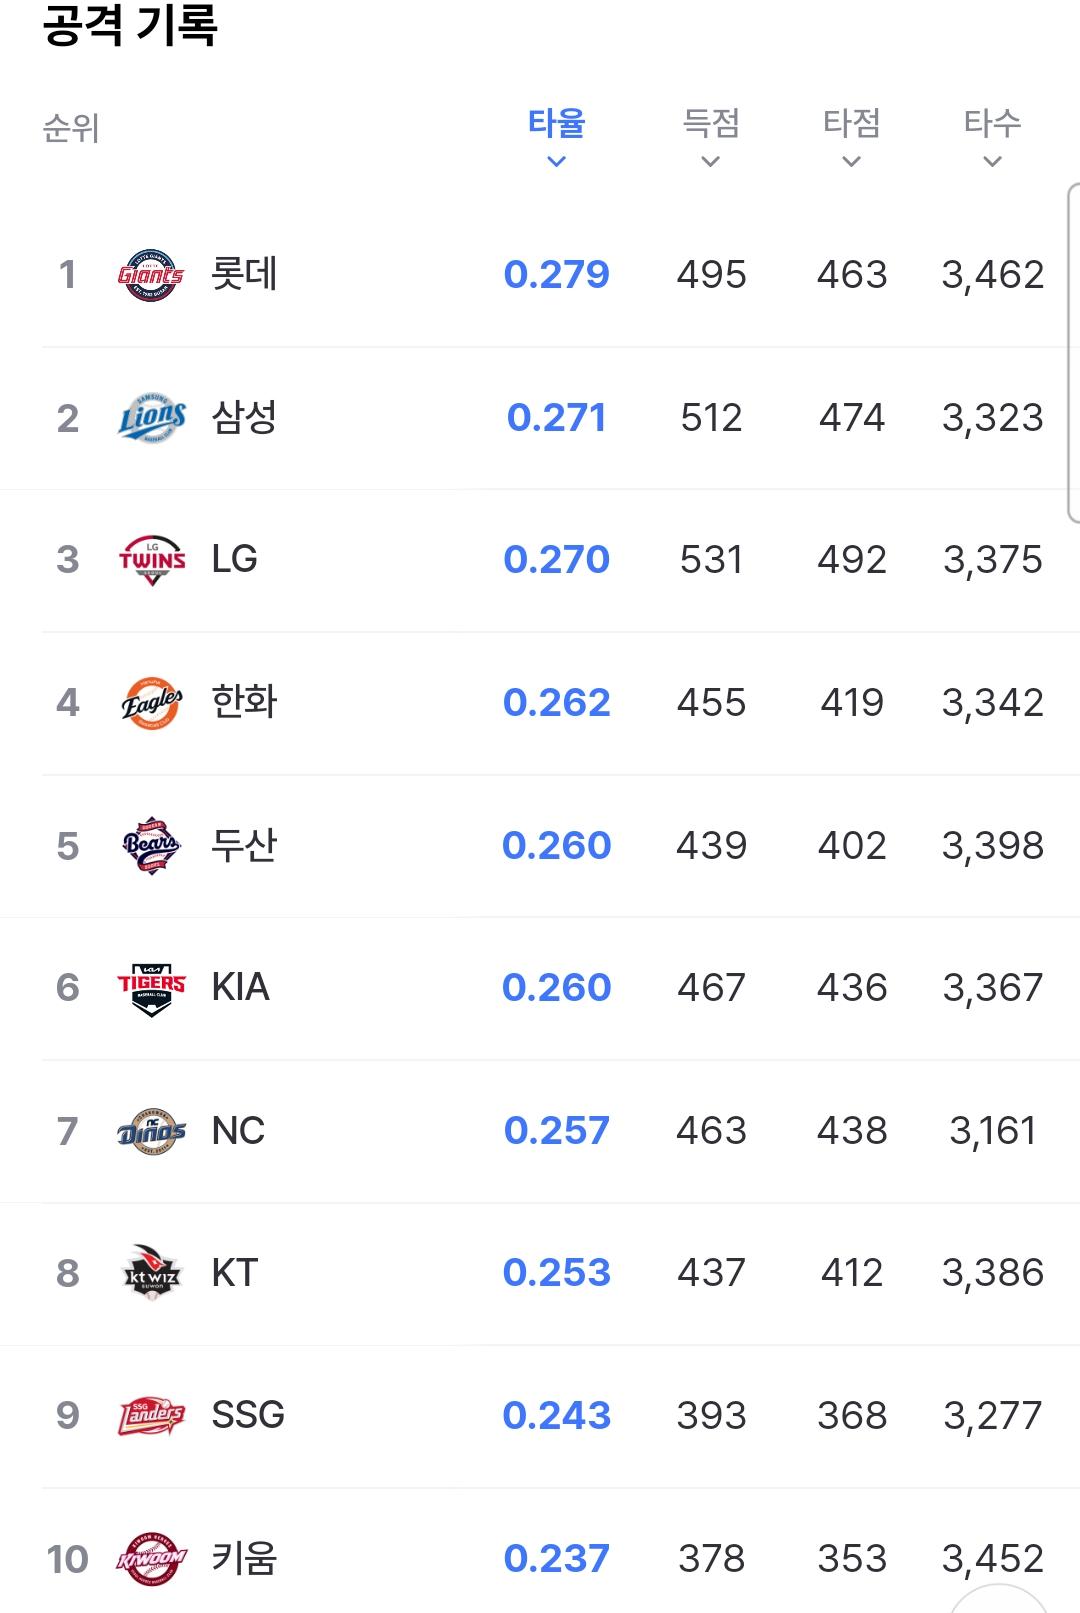This screenshot has height=1613, width=1080.
Task: Tap the KT Wiz logo
Action: [151, 1273]
